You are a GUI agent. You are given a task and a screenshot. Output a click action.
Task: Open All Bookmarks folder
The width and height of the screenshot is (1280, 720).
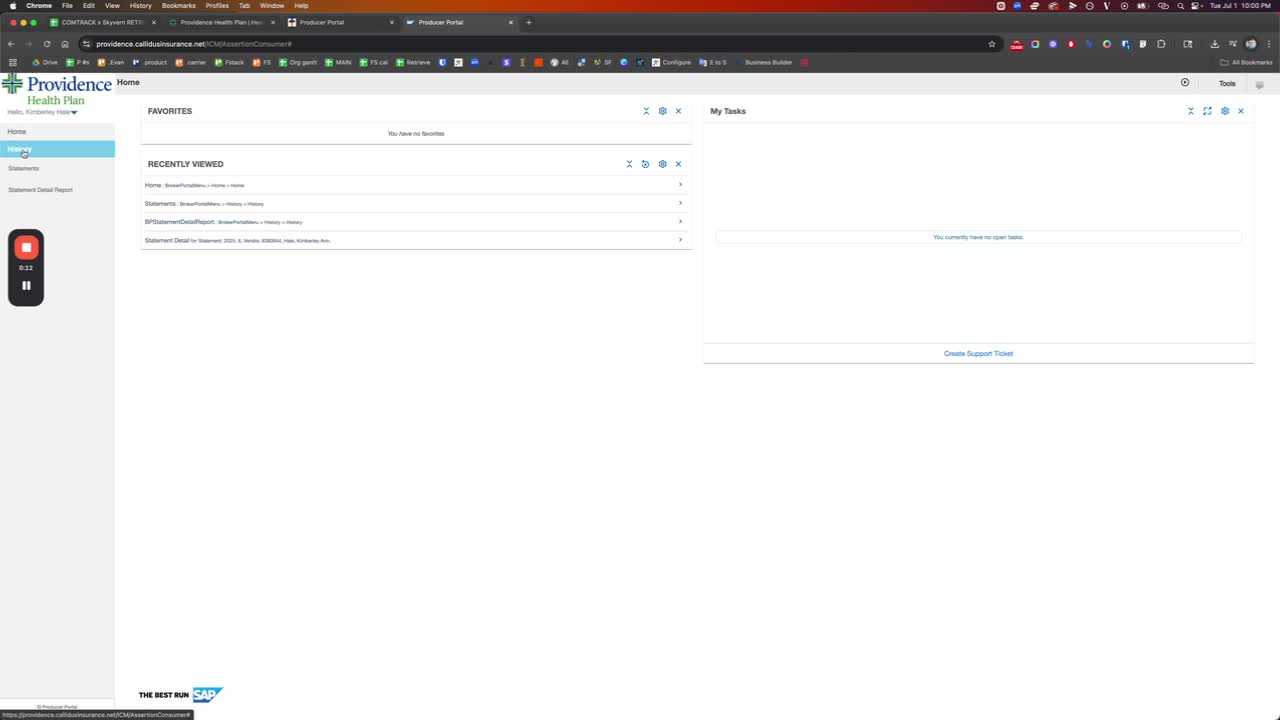point(1246,62)
